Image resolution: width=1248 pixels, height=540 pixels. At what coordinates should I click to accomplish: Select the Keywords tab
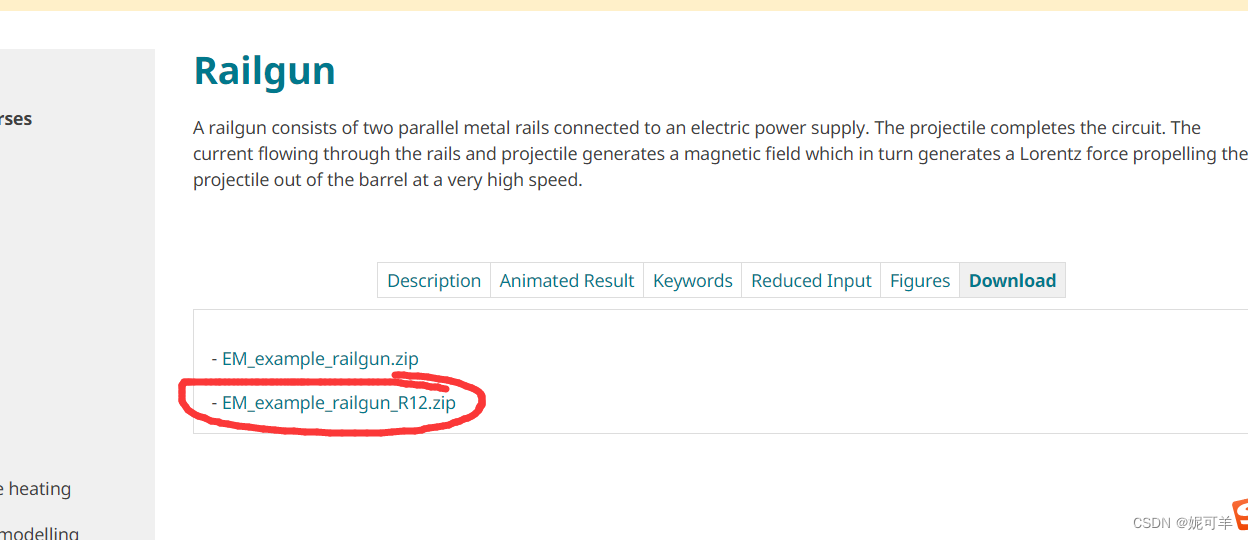point(693,281)
